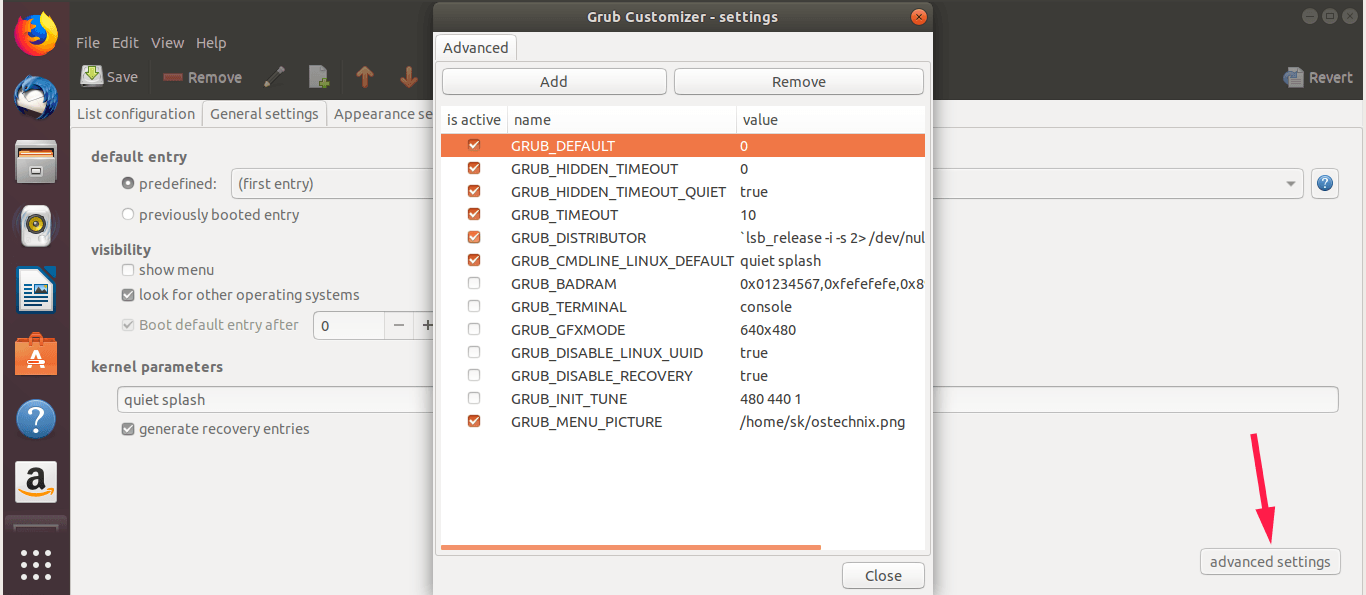The width and height of the screenshot is (1366, 595).
Task: Enable the 'show menu' checkbox
Action: 127,269
